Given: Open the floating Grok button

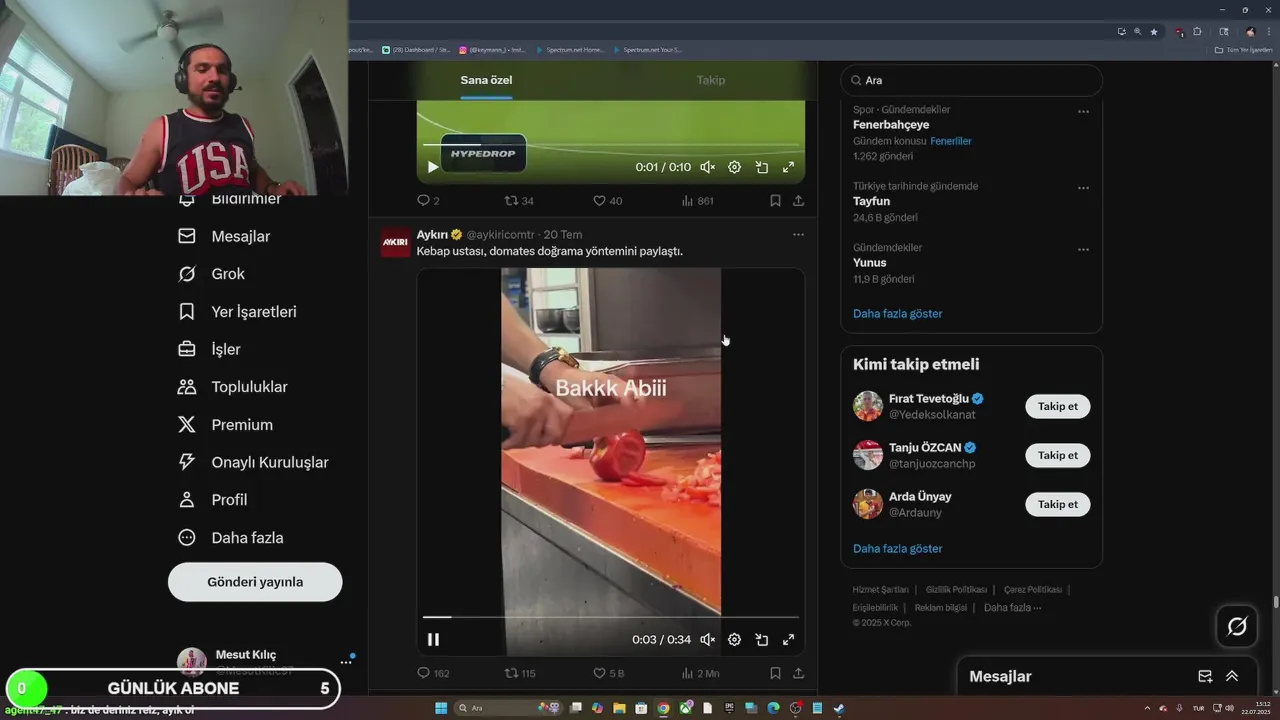Looking at the screenshot, I should coord(1237,627).
